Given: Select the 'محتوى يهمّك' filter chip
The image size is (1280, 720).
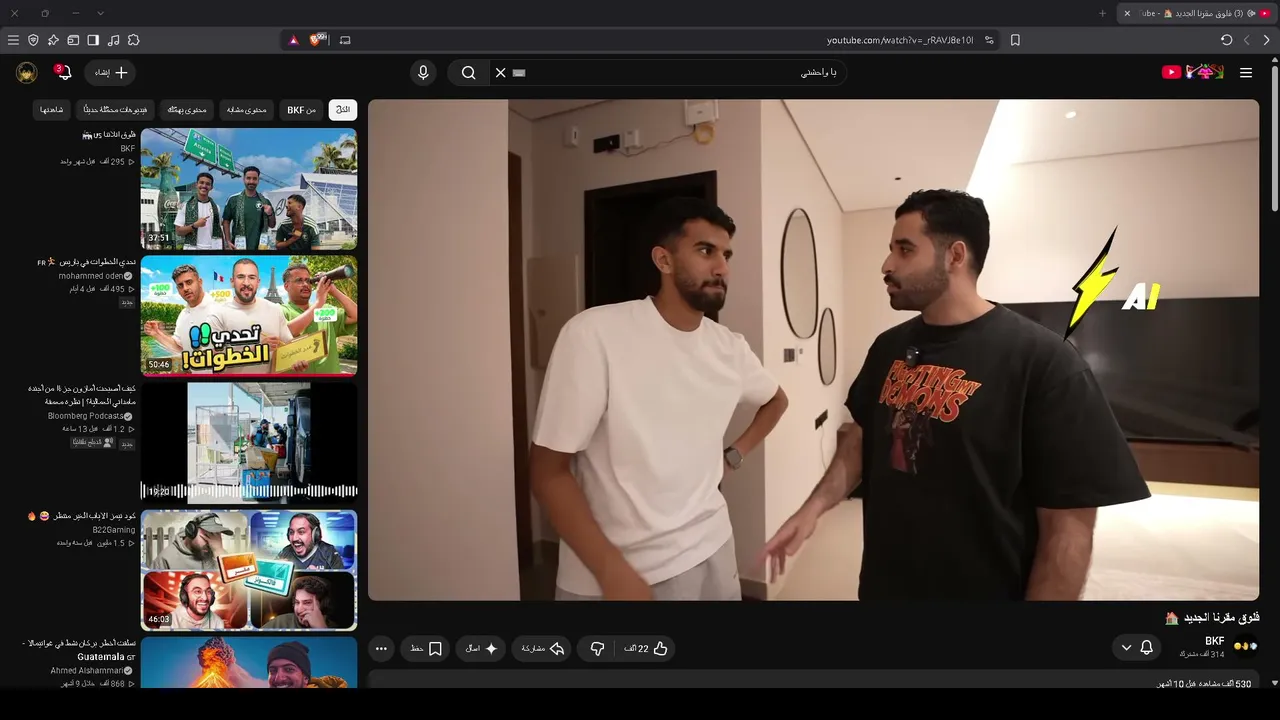Looking at the screenshot, I should click(187, 110).
